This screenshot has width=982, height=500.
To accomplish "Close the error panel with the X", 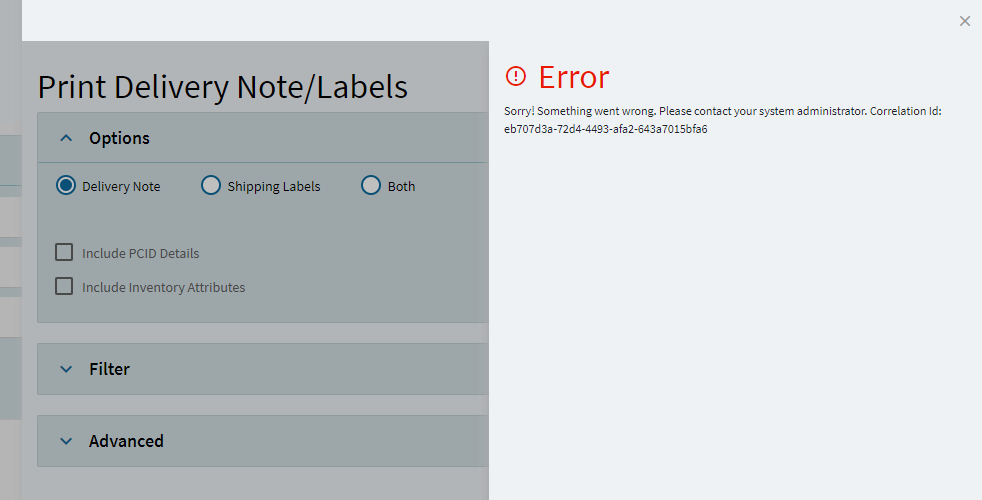I will [964, 21].
